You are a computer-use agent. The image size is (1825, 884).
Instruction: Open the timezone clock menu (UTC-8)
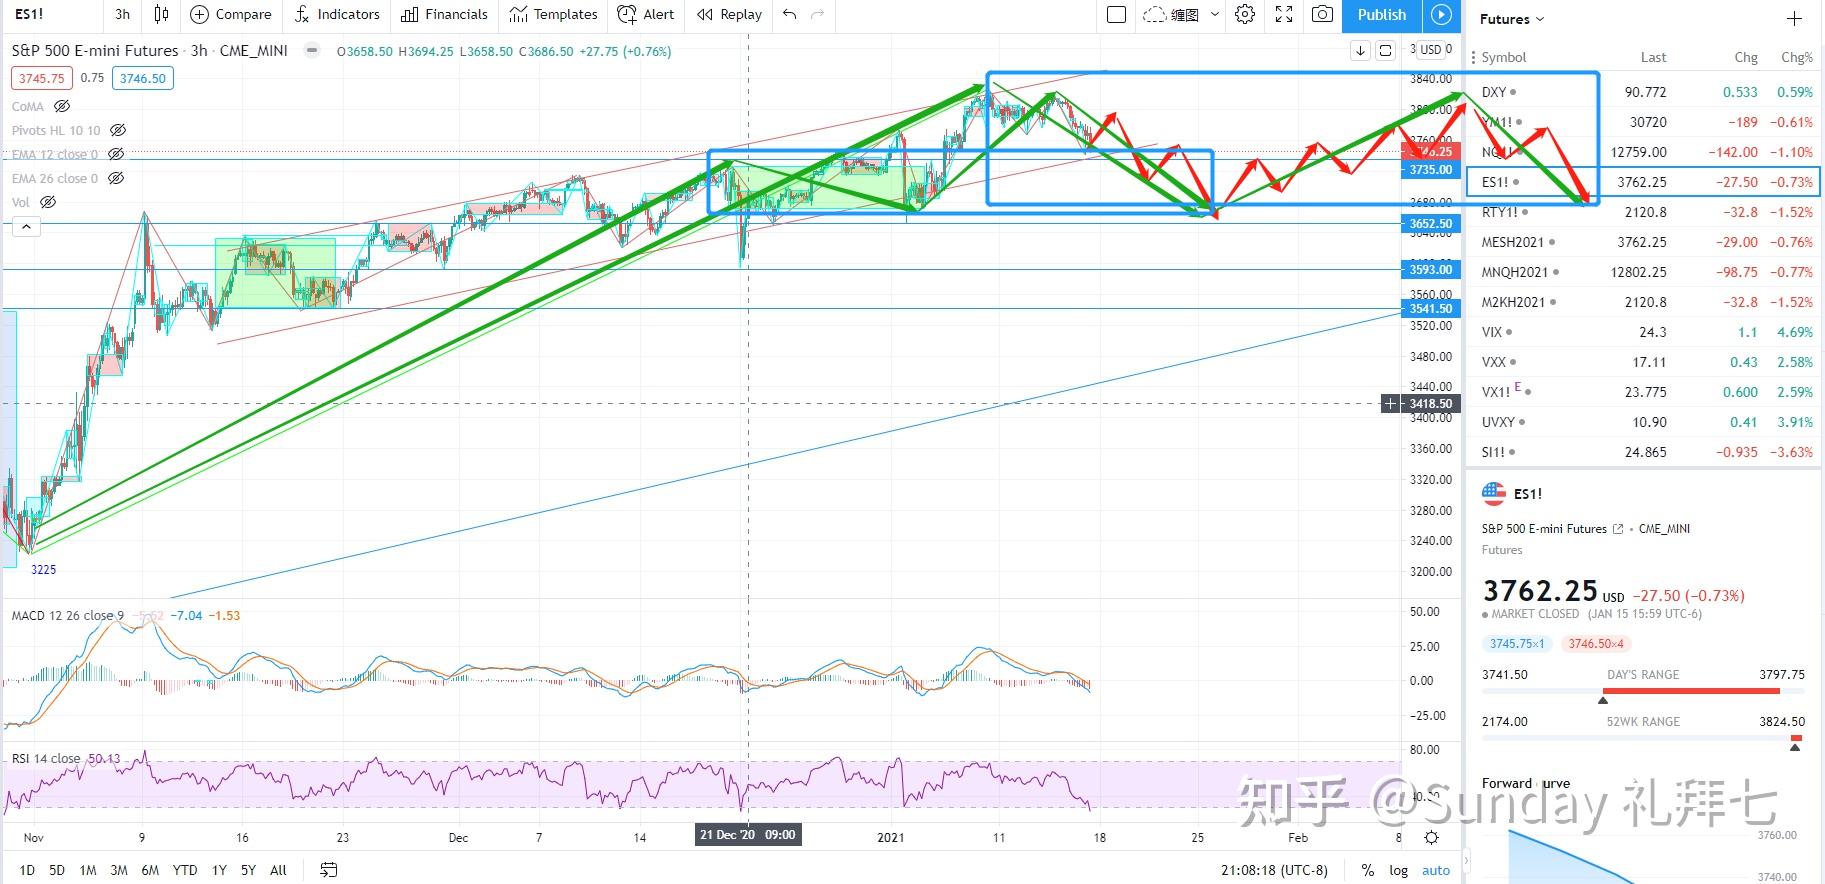[1274, 870]
